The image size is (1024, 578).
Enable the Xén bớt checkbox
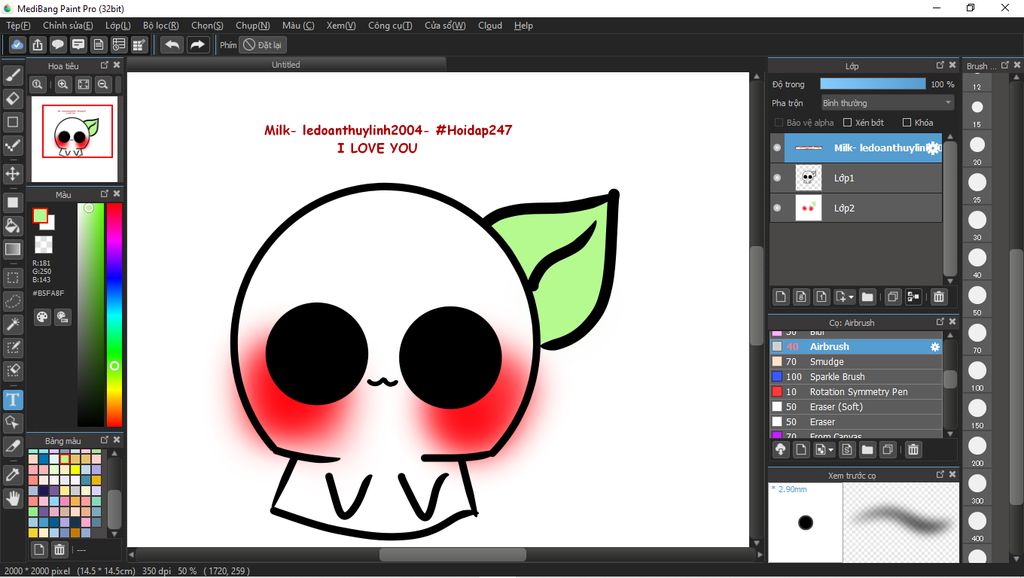[x=848, y=123]
